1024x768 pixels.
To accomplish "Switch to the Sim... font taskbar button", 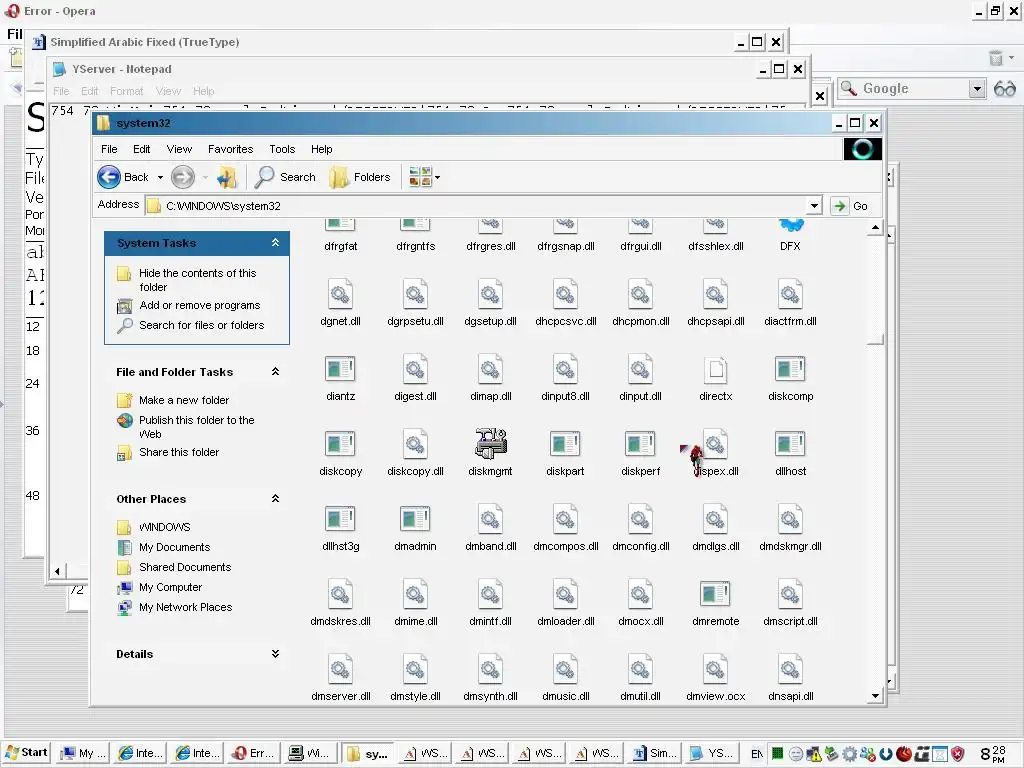I will 655,753.
